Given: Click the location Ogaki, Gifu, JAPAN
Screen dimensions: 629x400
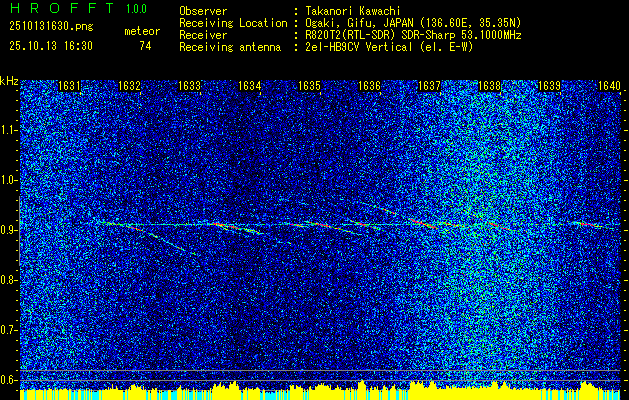Looking at the screenshot, I should click(x=358, y=23).
